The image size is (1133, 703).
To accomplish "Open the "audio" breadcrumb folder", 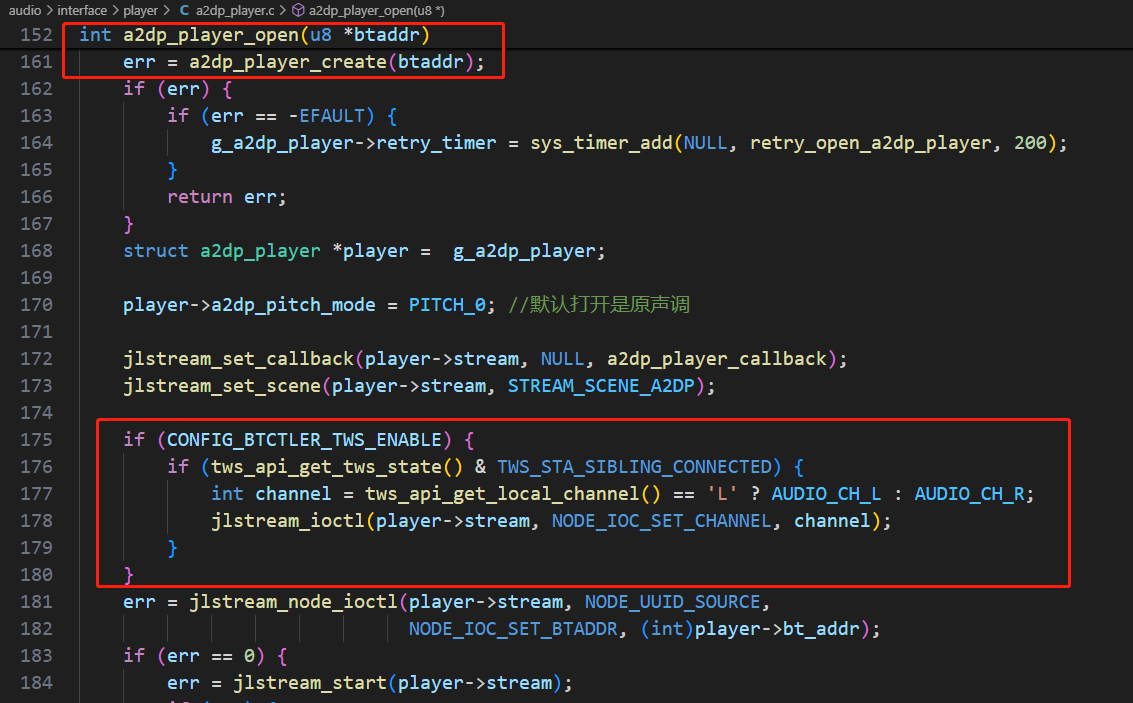I will 25,11.
